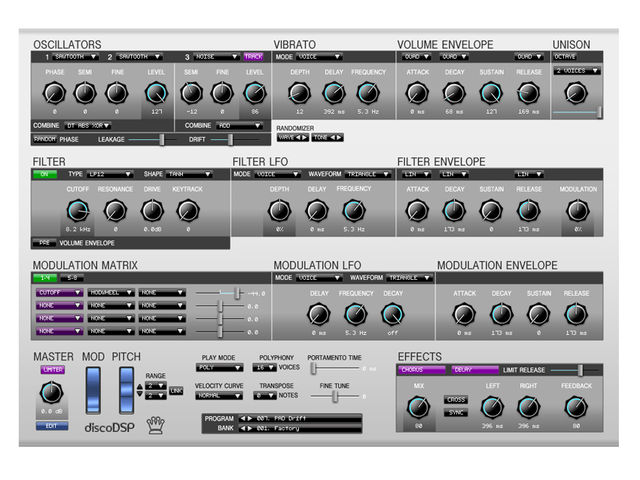The height and width of the screenshot is (480, 640).
Task: Open the Polyphony 16 voices dropdown
Action: [x=264, y=368]
